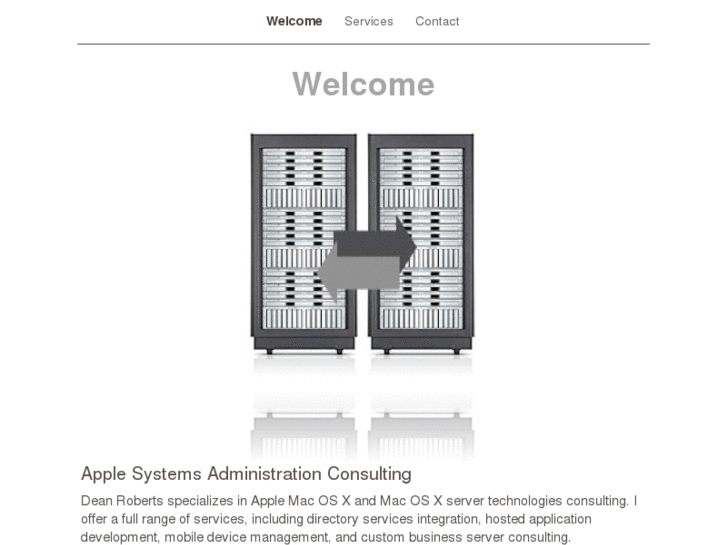Click the large Welcome heading
The image size is (727, 545).
363,84
